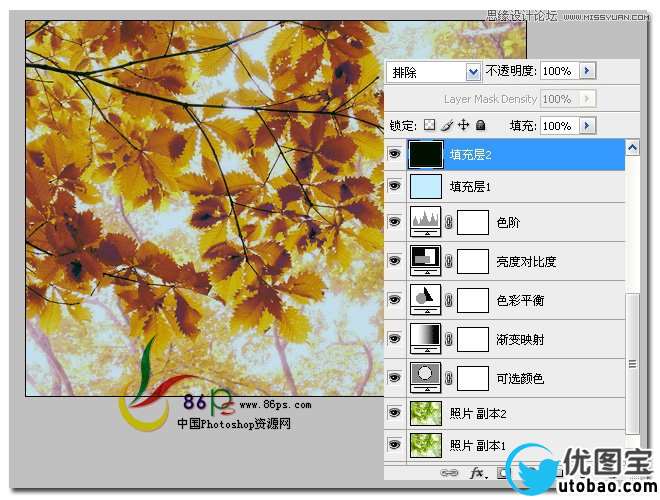
Task: Click the 照片 副本2 layer thumbnail
Action: point(426,413)
